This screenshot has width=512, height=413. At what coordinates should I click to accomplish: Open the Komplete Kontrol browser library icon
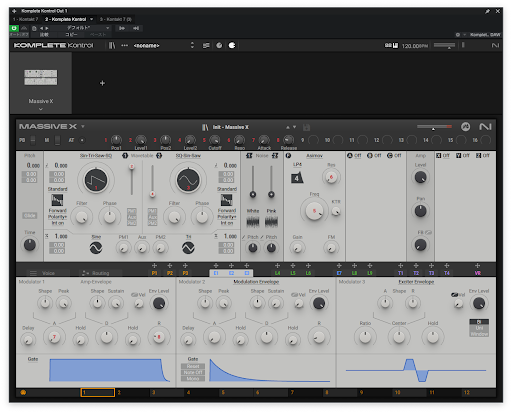point(112,45)
